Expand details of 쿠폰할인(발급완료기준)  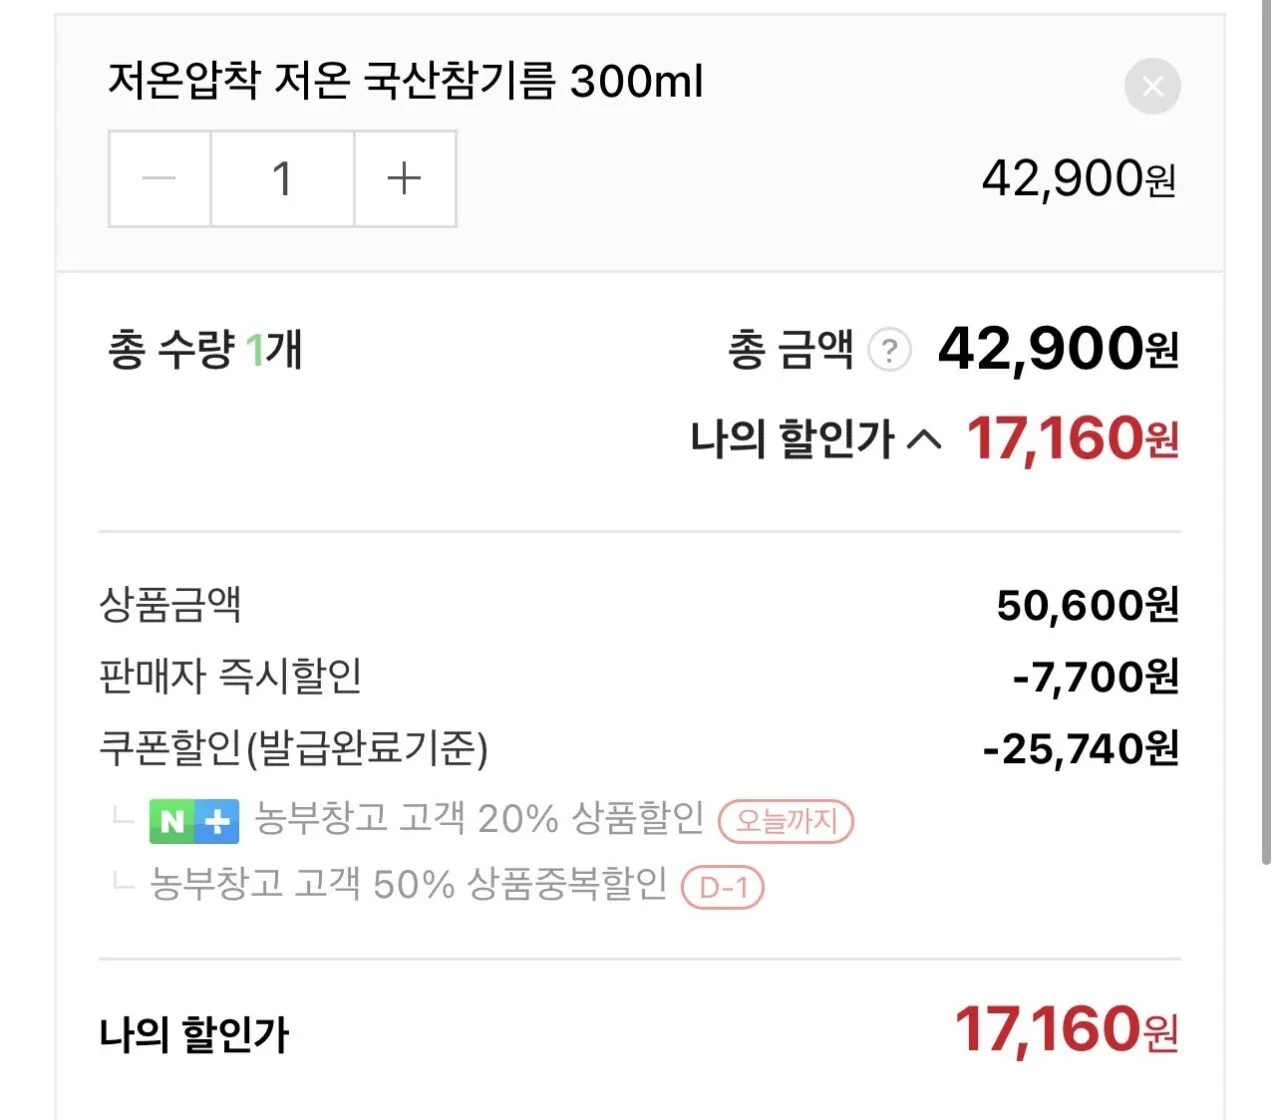(295, 747)
